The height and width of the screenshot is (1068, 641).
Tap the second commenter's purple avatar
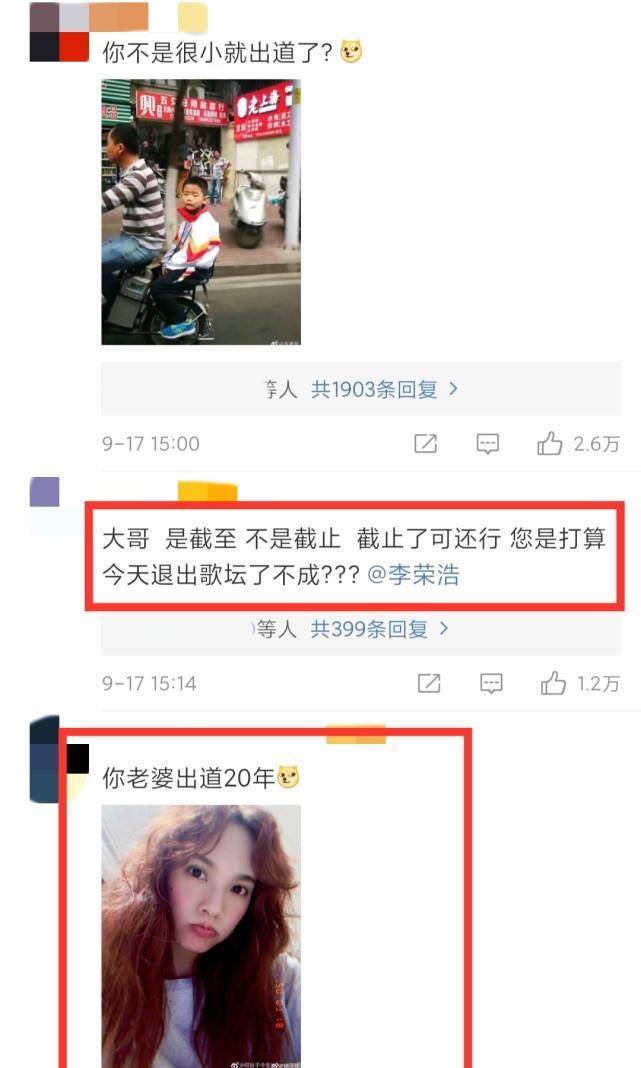point(44,492)
